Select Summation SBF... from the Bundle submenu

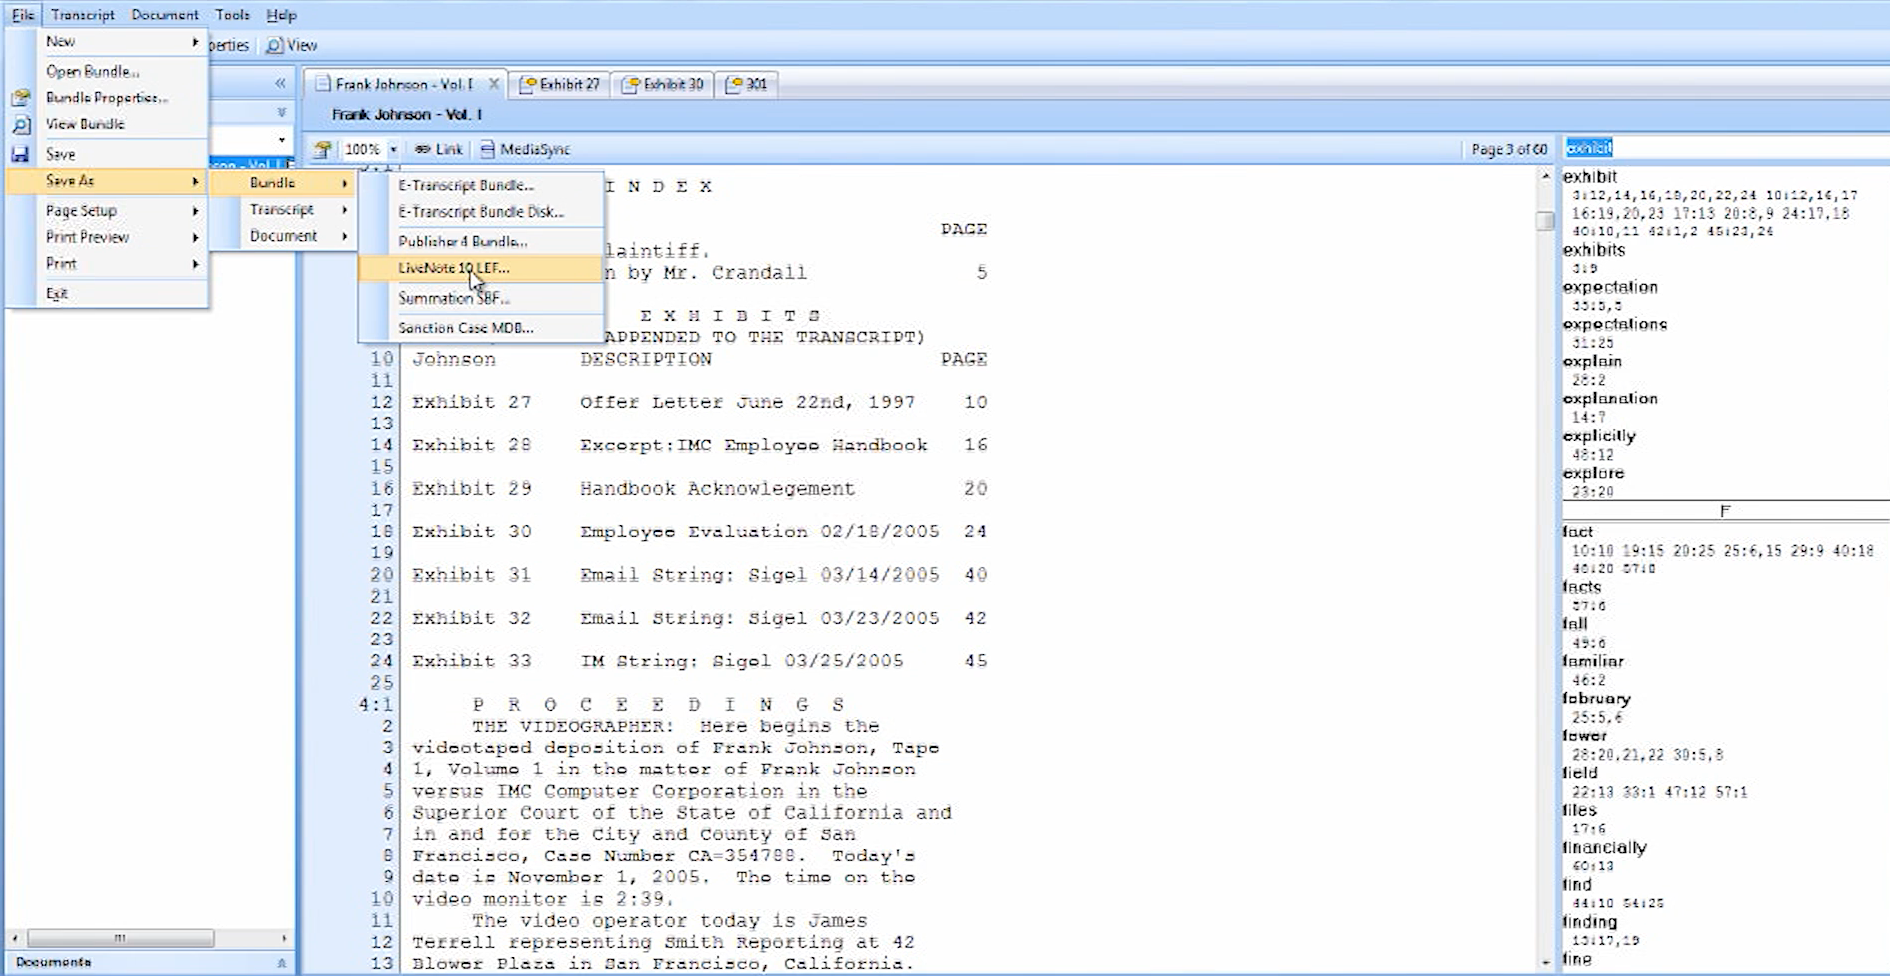(454, 298)
